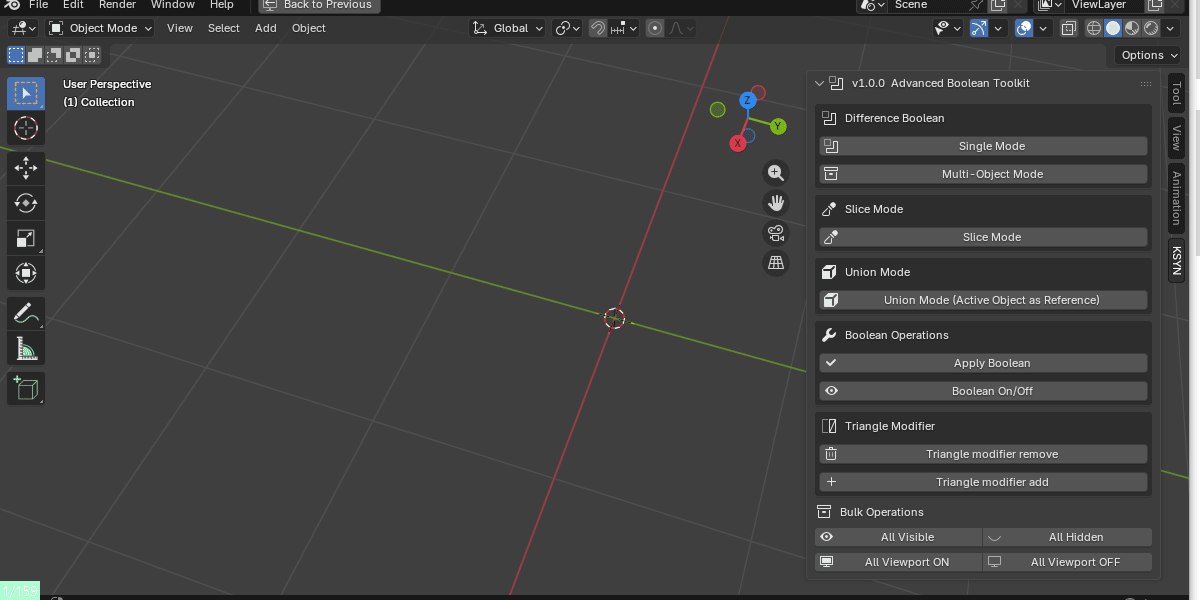Toggle proportional editing
Screen dimensions: 1200x600
pos(655,28)
